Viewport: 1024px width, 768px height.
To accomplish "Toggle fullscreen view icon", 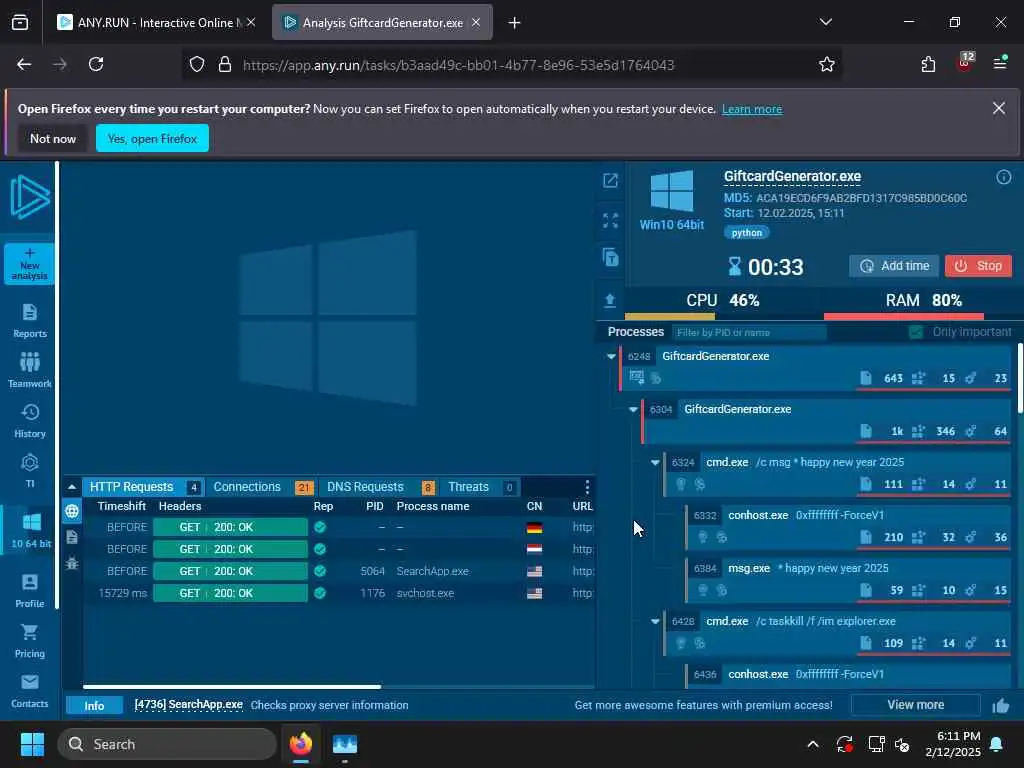I will (610, 221).
